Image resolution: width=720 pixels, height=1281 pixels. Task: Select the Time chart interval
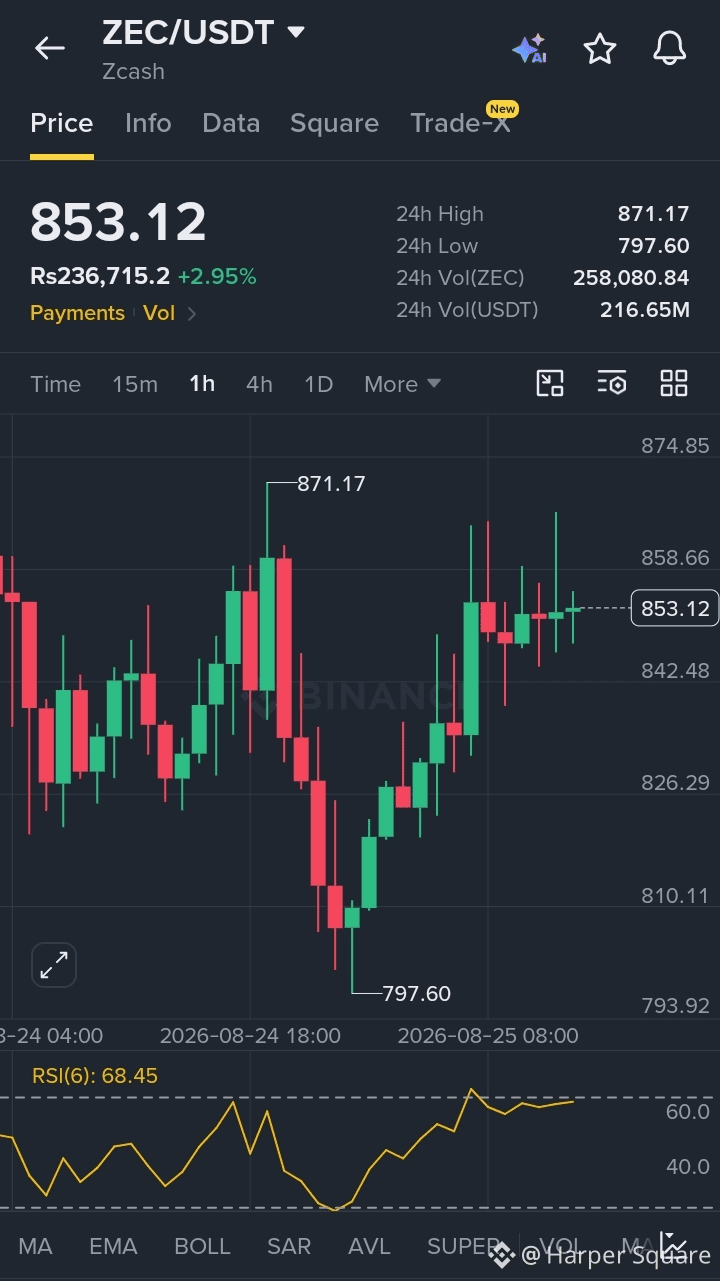pos(56,384)
